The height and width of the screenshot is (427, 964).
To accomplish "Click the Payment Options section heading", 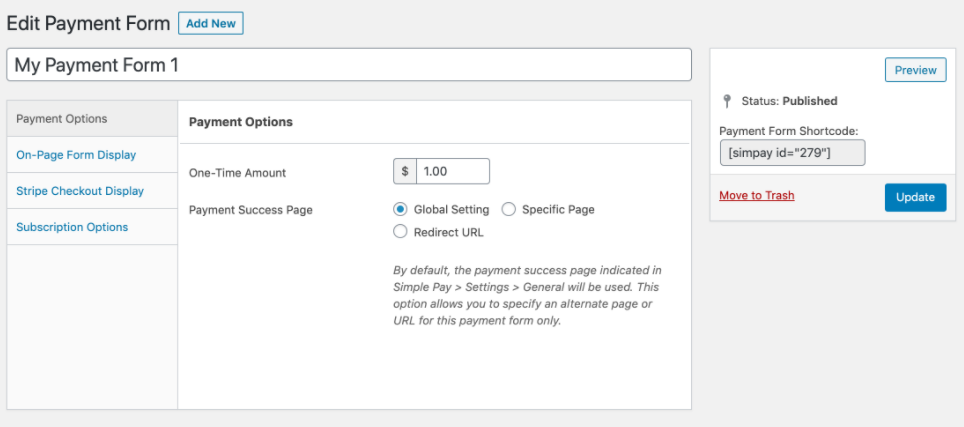I will (x=241, y=122).
